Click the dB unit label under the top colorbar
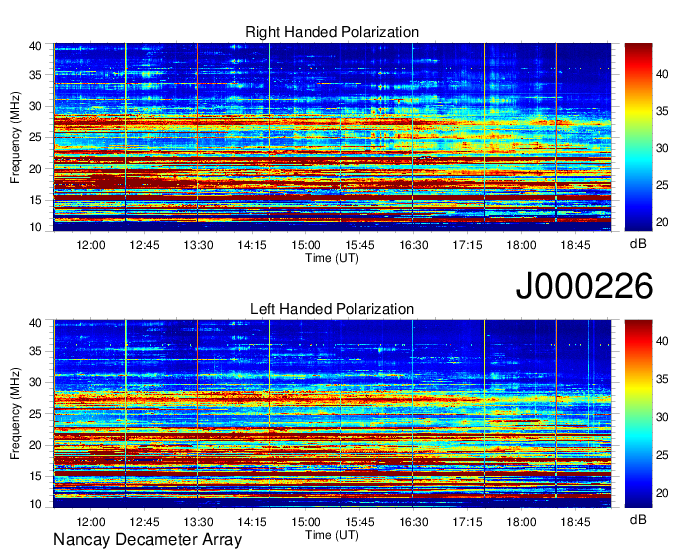680x552 pixels. [638, 244]
